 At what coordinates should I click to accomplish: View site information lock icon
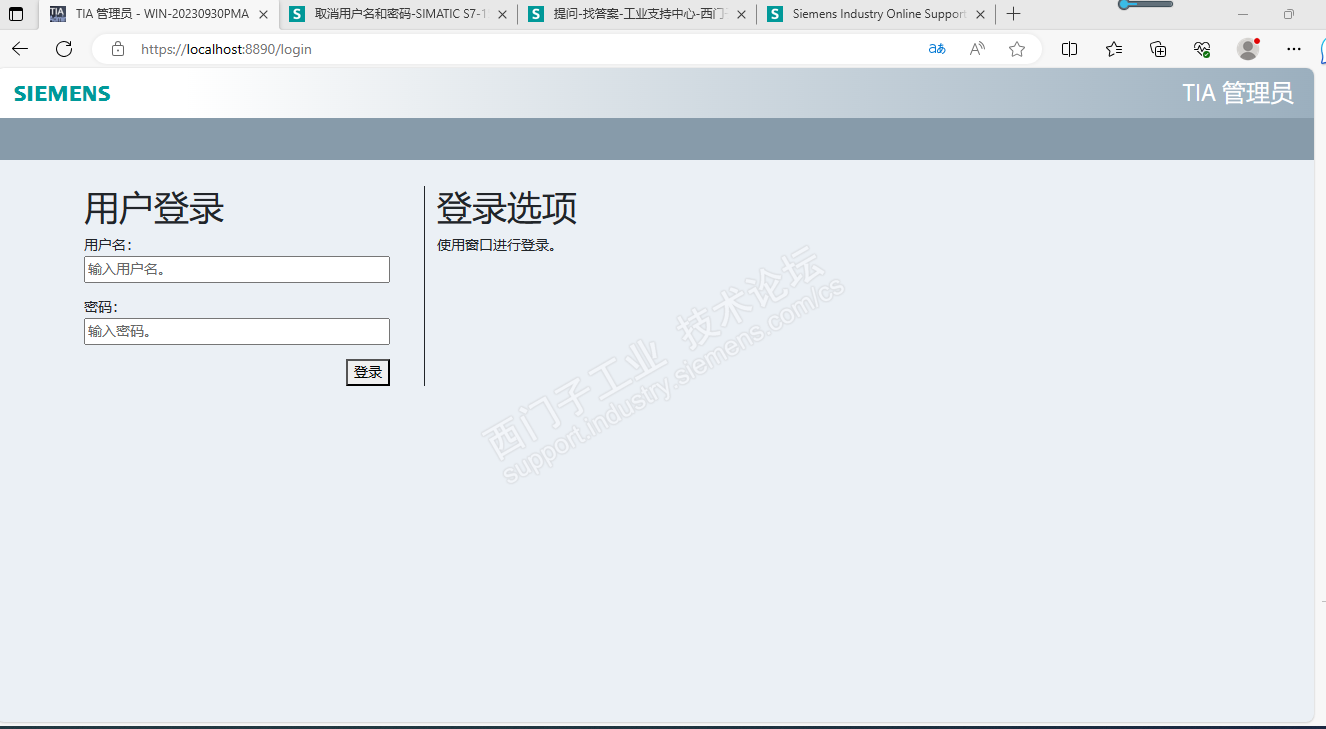click(x=118, y=49)
